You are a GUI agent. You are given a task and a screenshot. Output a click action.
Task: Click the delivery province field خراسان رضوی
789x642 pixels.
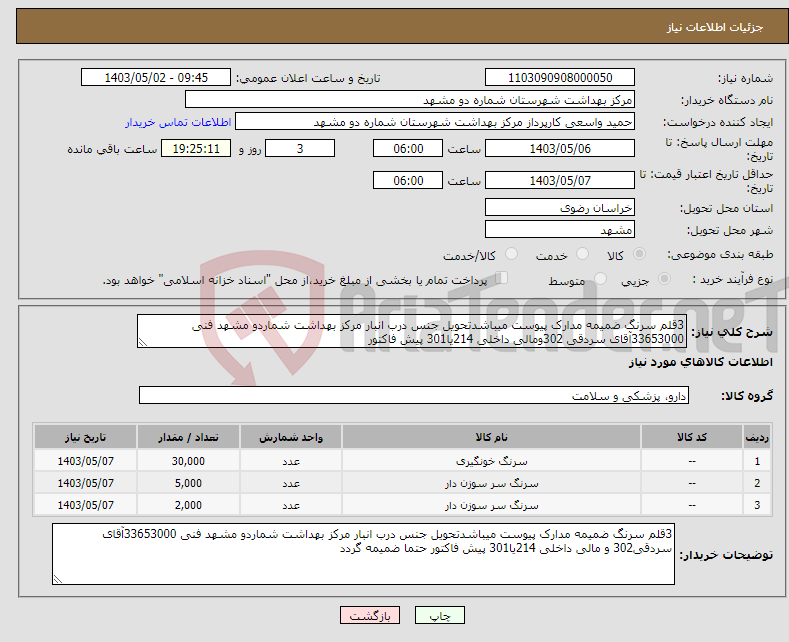click(x=560, y=207)
